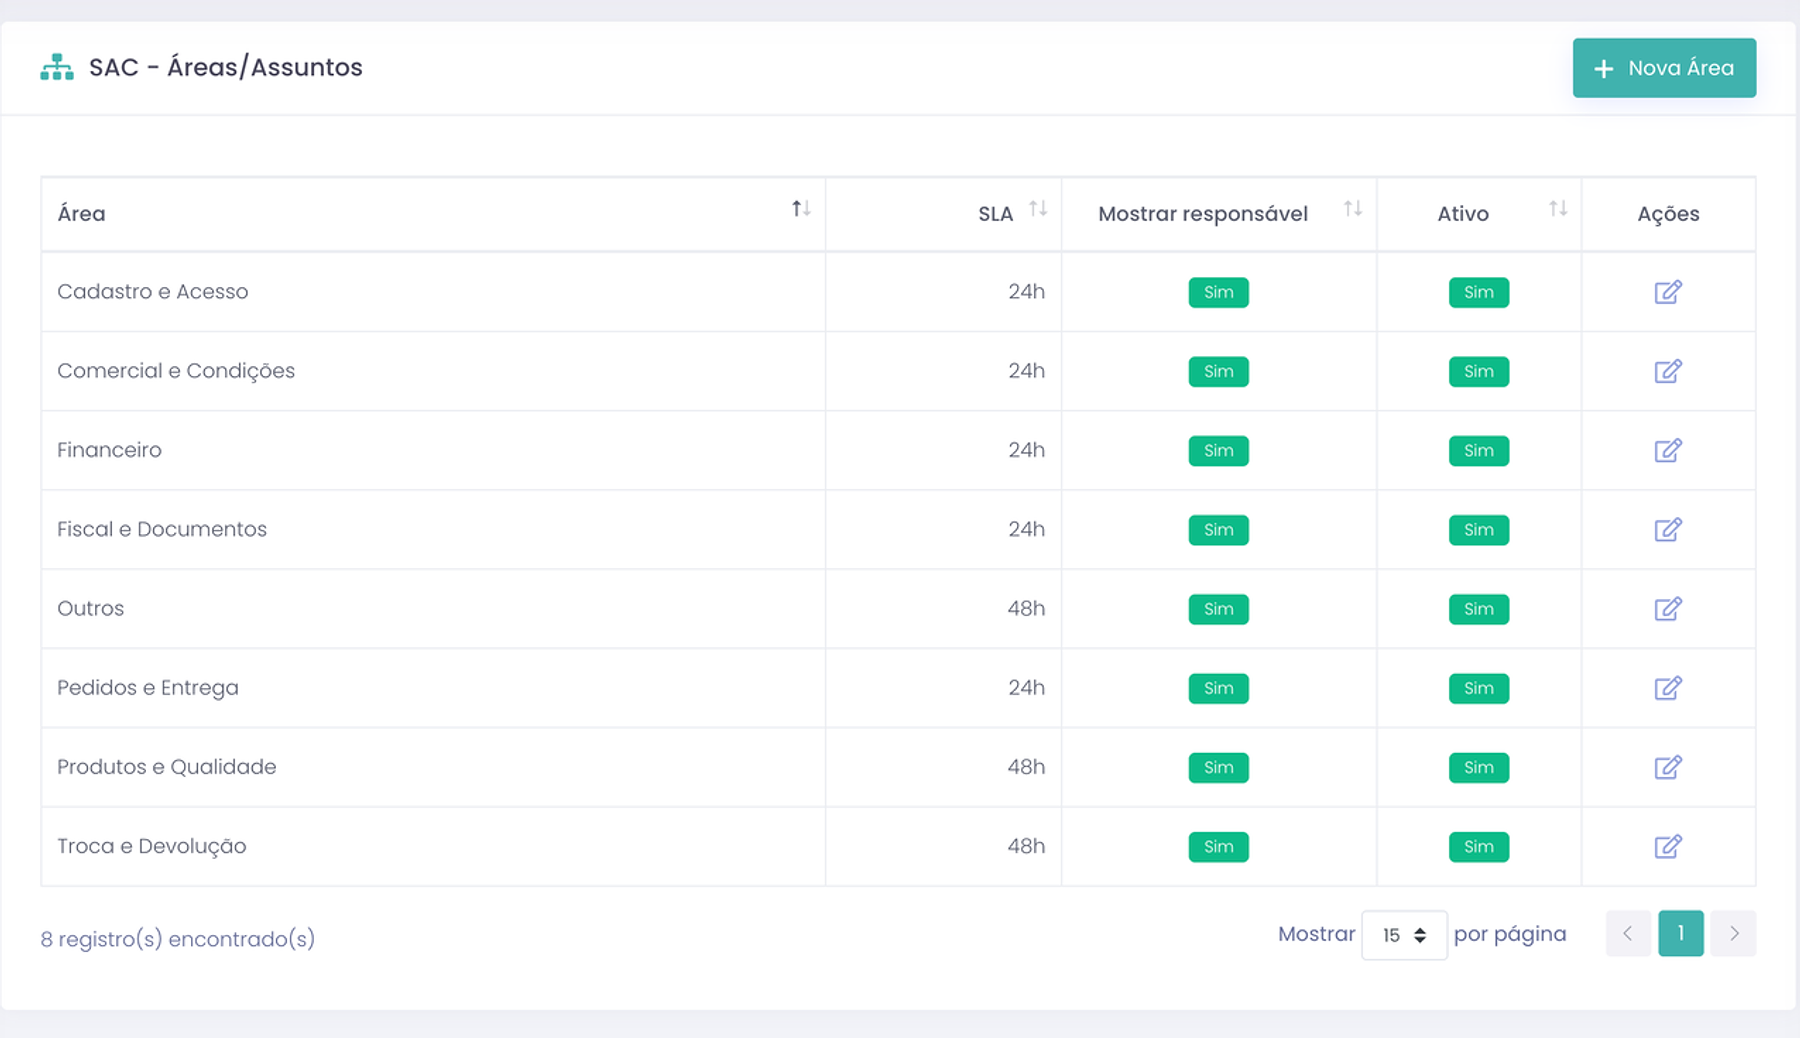The width and height of the screenshot is (1800, 1038).
Task: Edit the Troca e Devolução area
Action: (x=1668, y=846)
